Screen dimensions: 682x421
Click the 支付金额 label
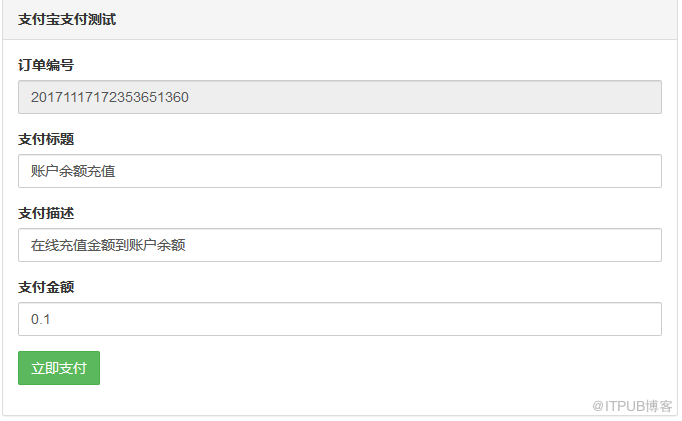46,287
